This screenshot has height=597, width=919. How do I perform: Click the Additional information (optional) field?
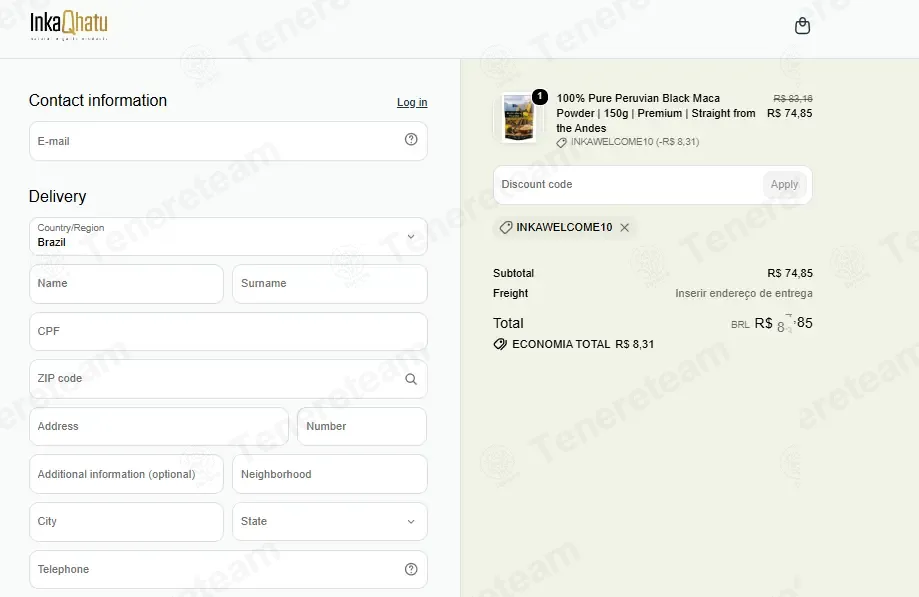(x=126, y=474)
